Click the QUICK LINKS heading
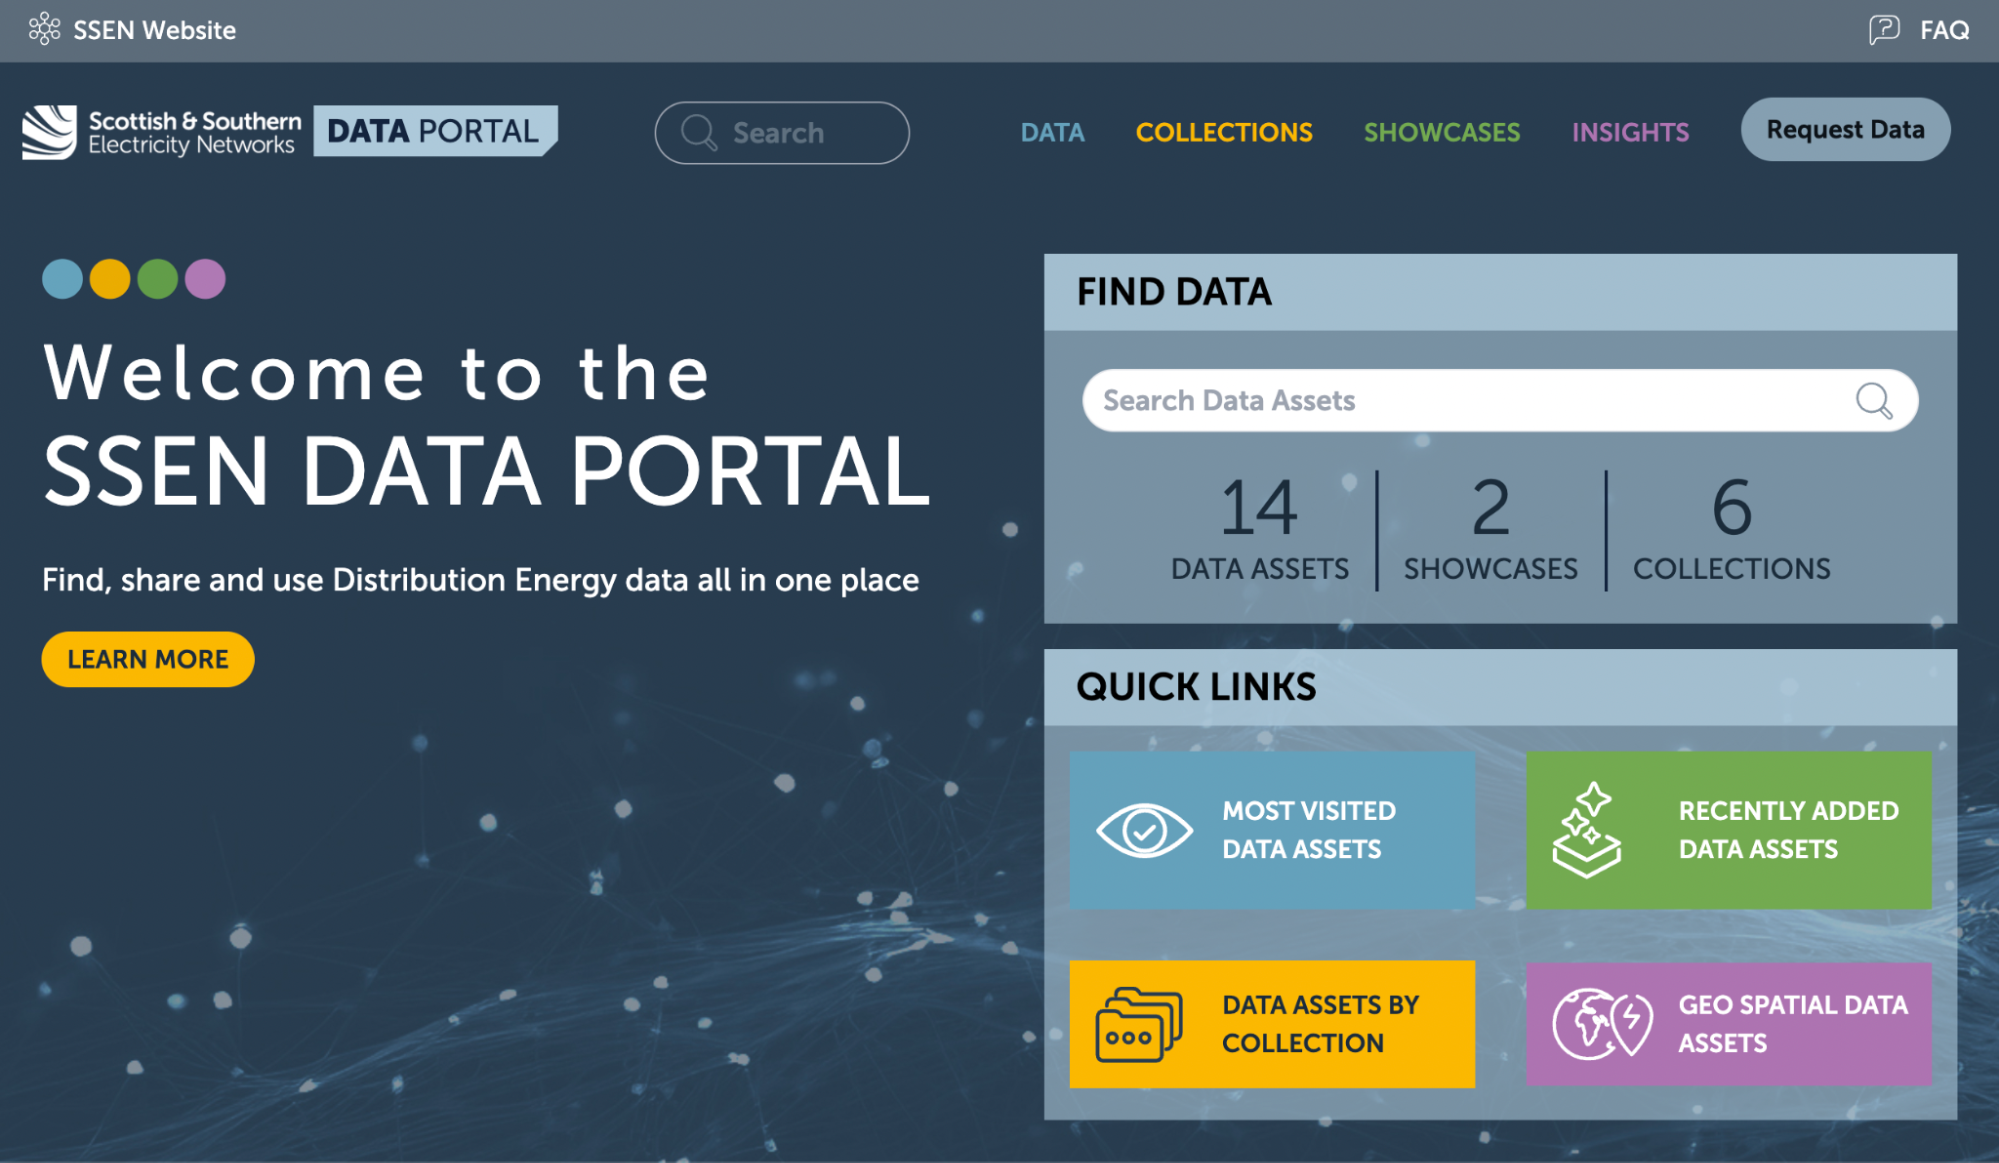Image resolution: width=1999 pixels, height=1163 pixels. point(1196,687)
